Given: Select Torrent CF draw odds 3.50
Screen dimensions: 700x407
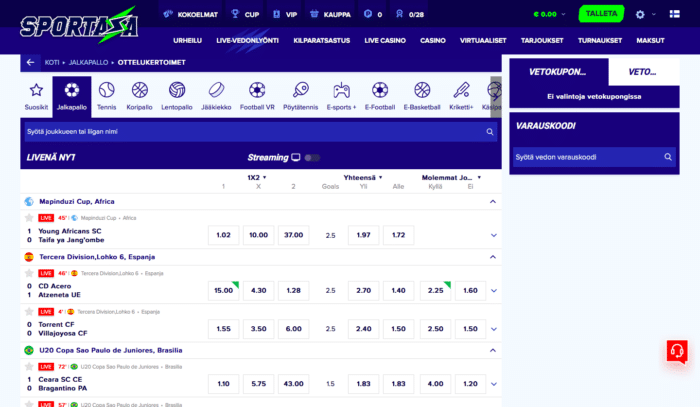Looking at the screenshot, I should click(x=258, y=329).
